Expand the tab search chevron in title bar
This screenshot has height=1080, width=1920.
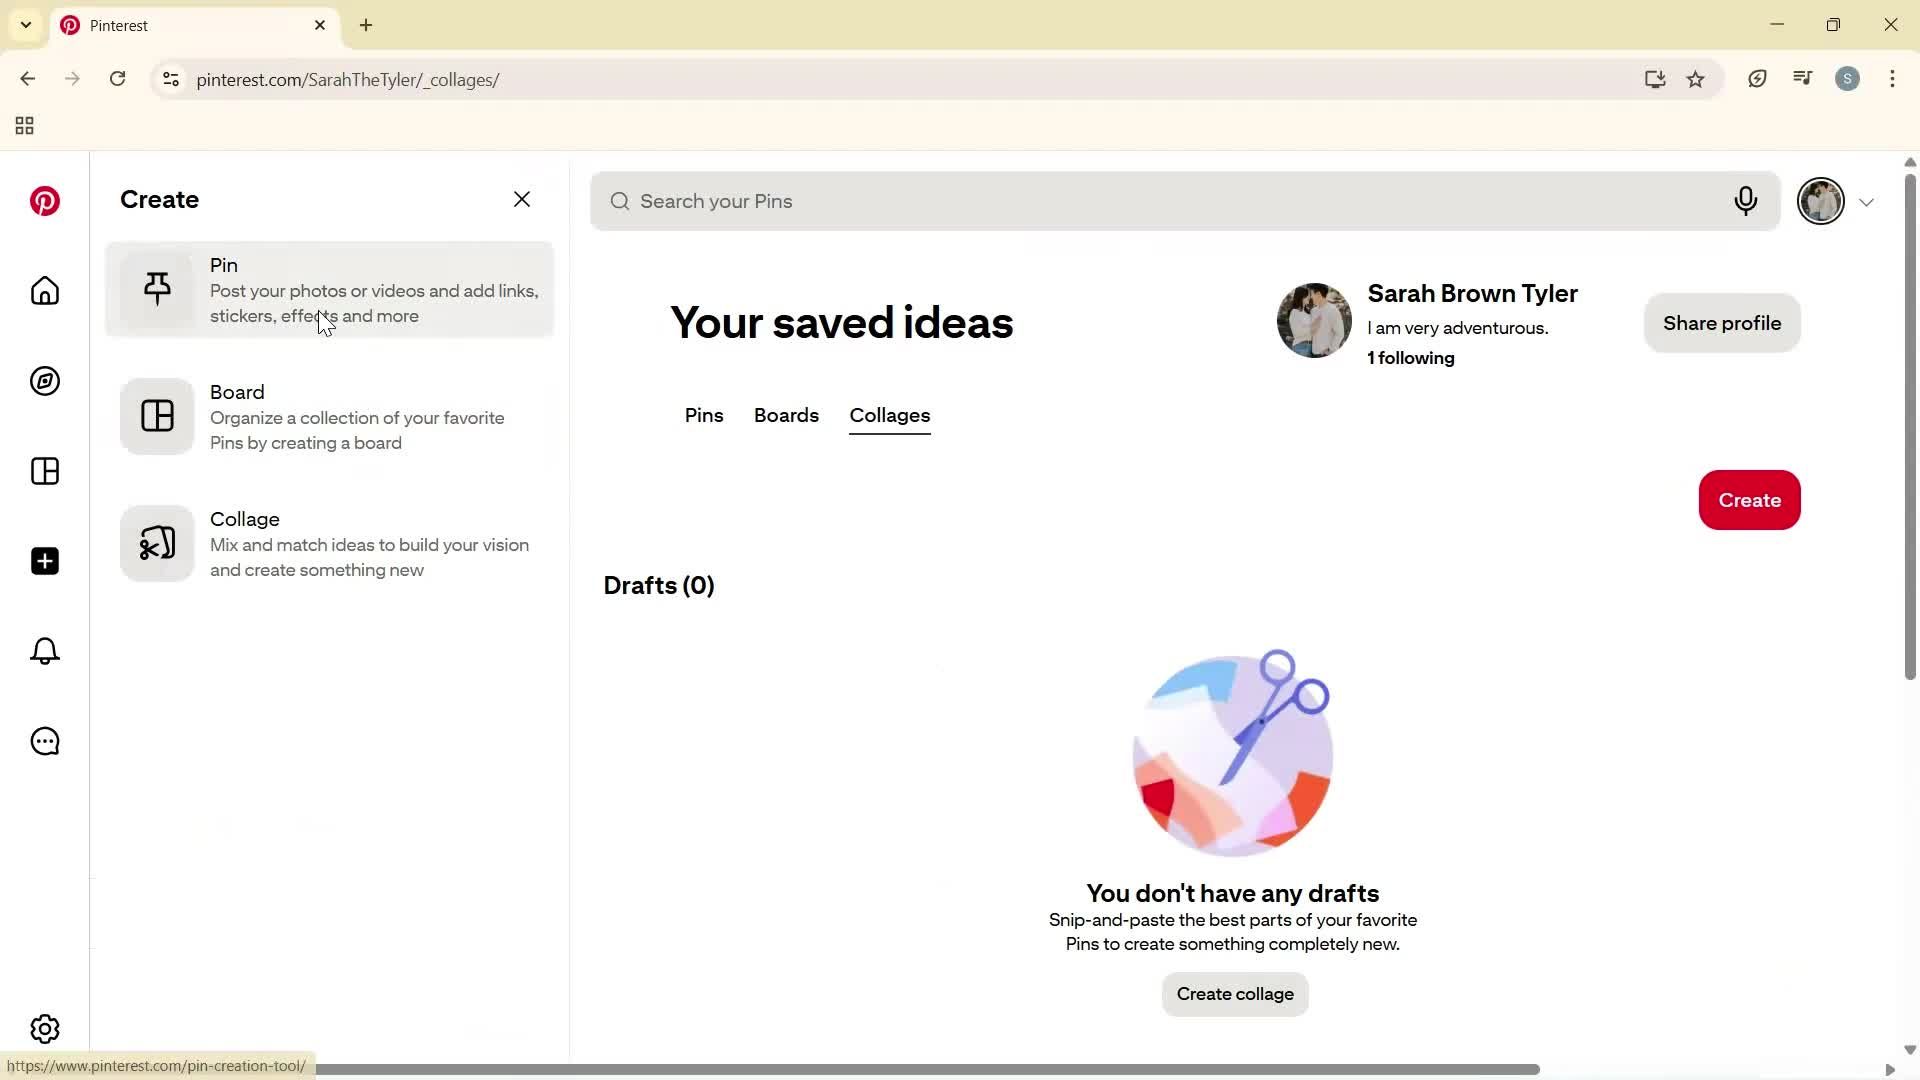point(25,25)
